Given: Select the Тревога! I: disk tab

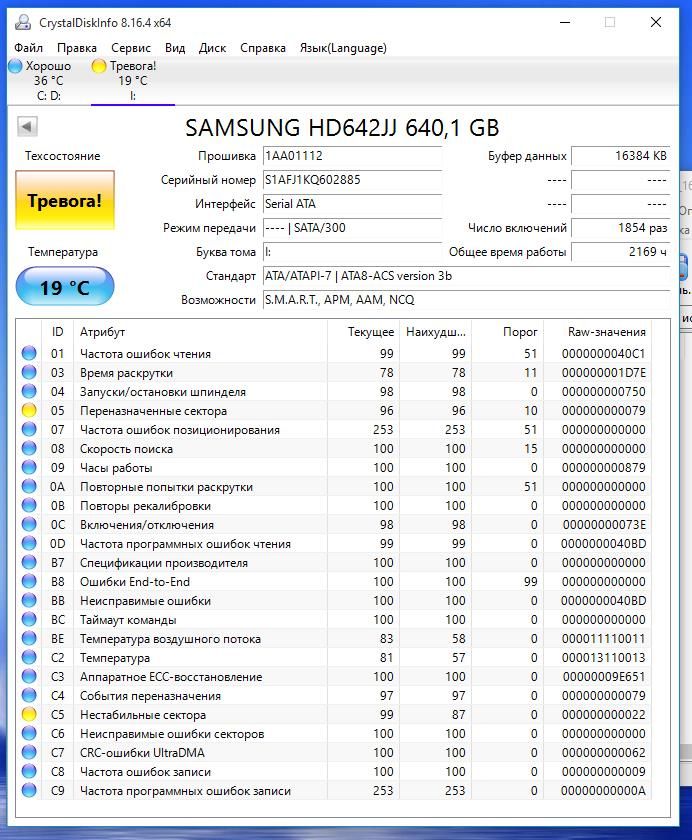Looking at the screenshot, I should click(132, 80).
